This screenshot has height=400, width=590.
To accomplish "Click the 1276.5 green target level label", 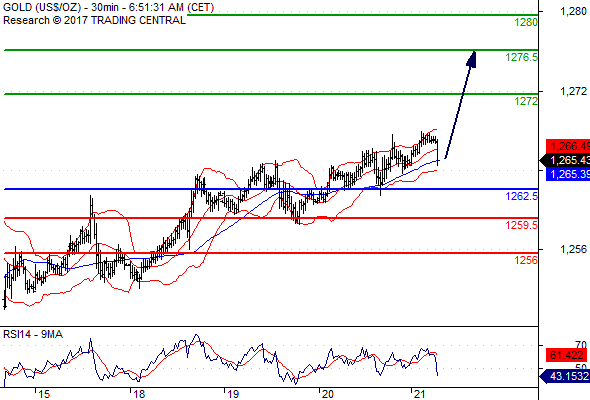I will coord(522,57).
